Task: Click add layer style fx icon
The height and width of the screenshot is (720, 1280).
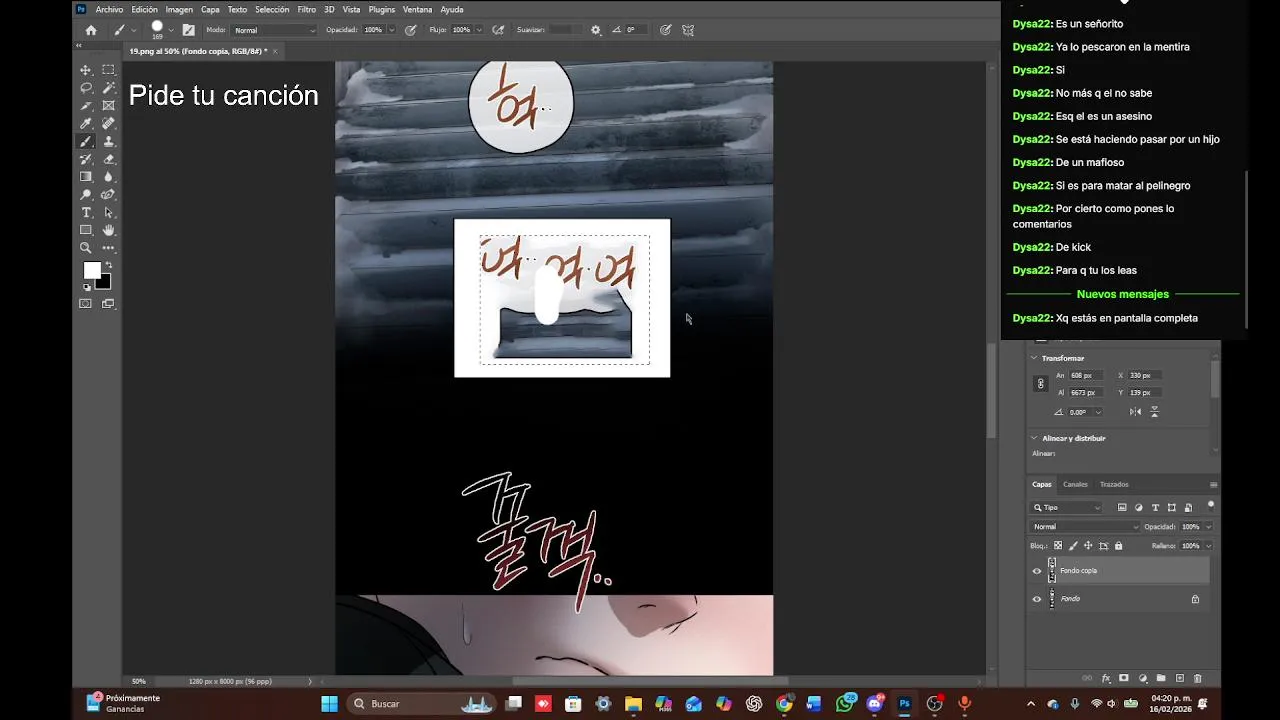Action: pyautogui.click(x=1106, y=678)
